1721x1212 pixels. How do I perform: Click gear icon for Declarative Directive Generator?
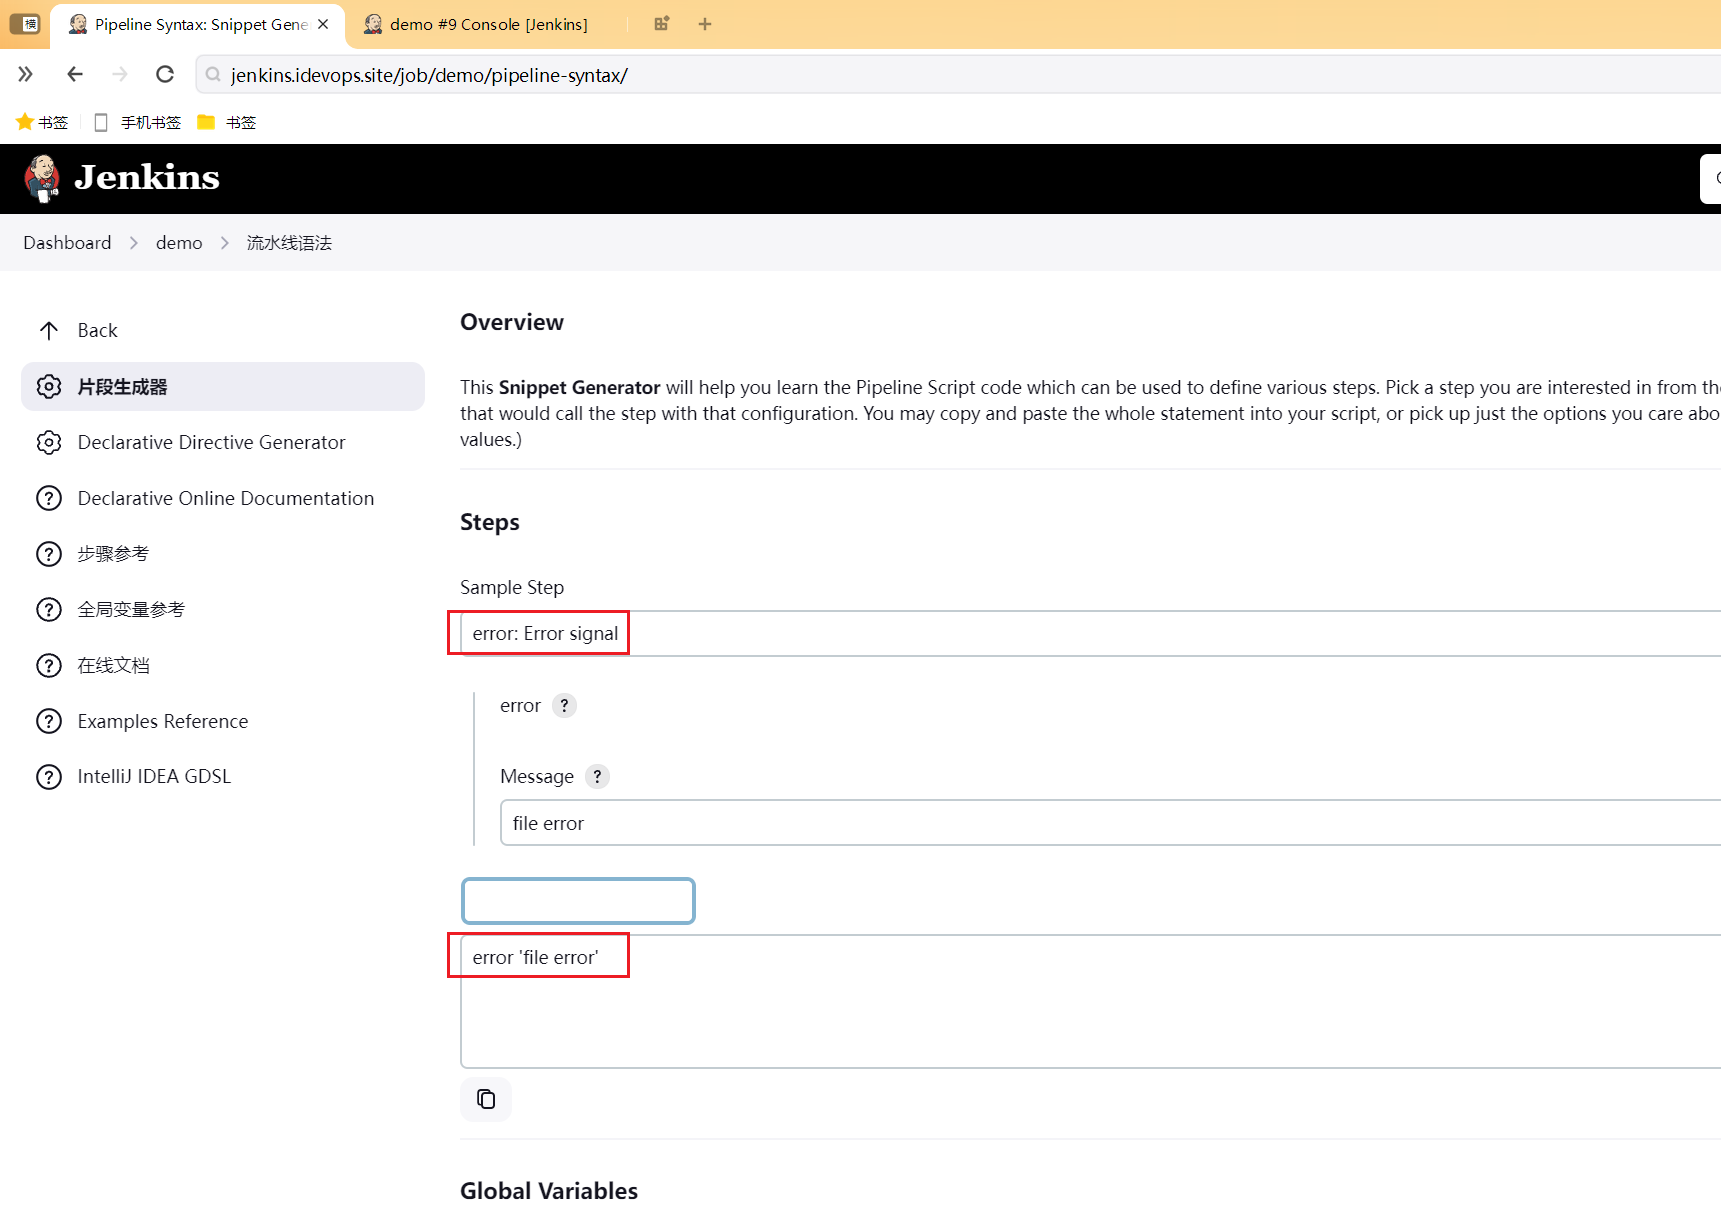(x=49, y=442)
